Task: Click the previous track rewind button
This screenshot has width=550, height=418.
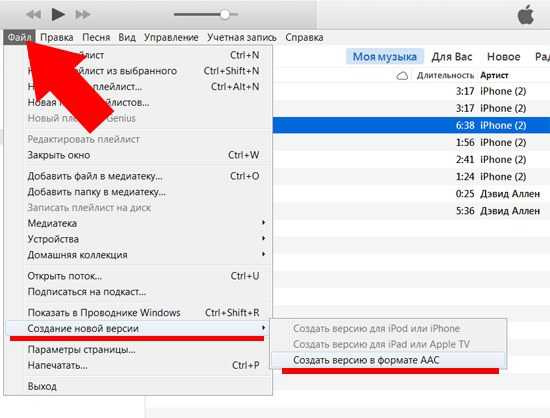Action: pos(33,14)
